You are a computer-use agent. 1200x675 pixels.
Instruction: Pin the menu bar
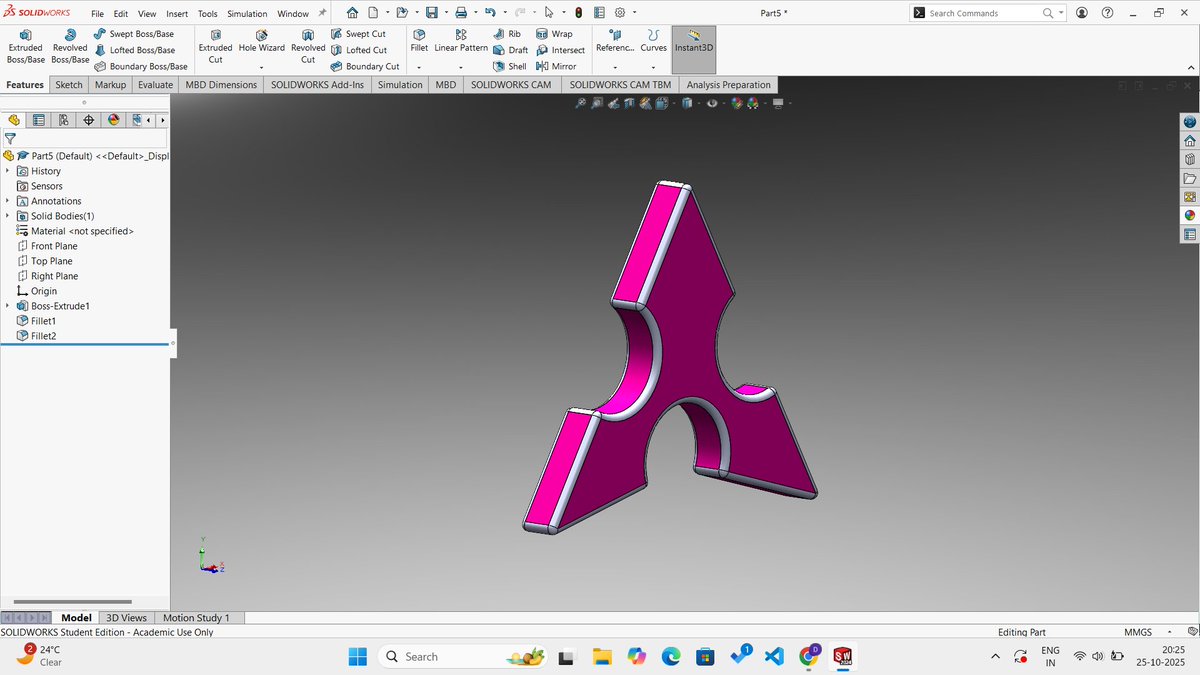322,13
